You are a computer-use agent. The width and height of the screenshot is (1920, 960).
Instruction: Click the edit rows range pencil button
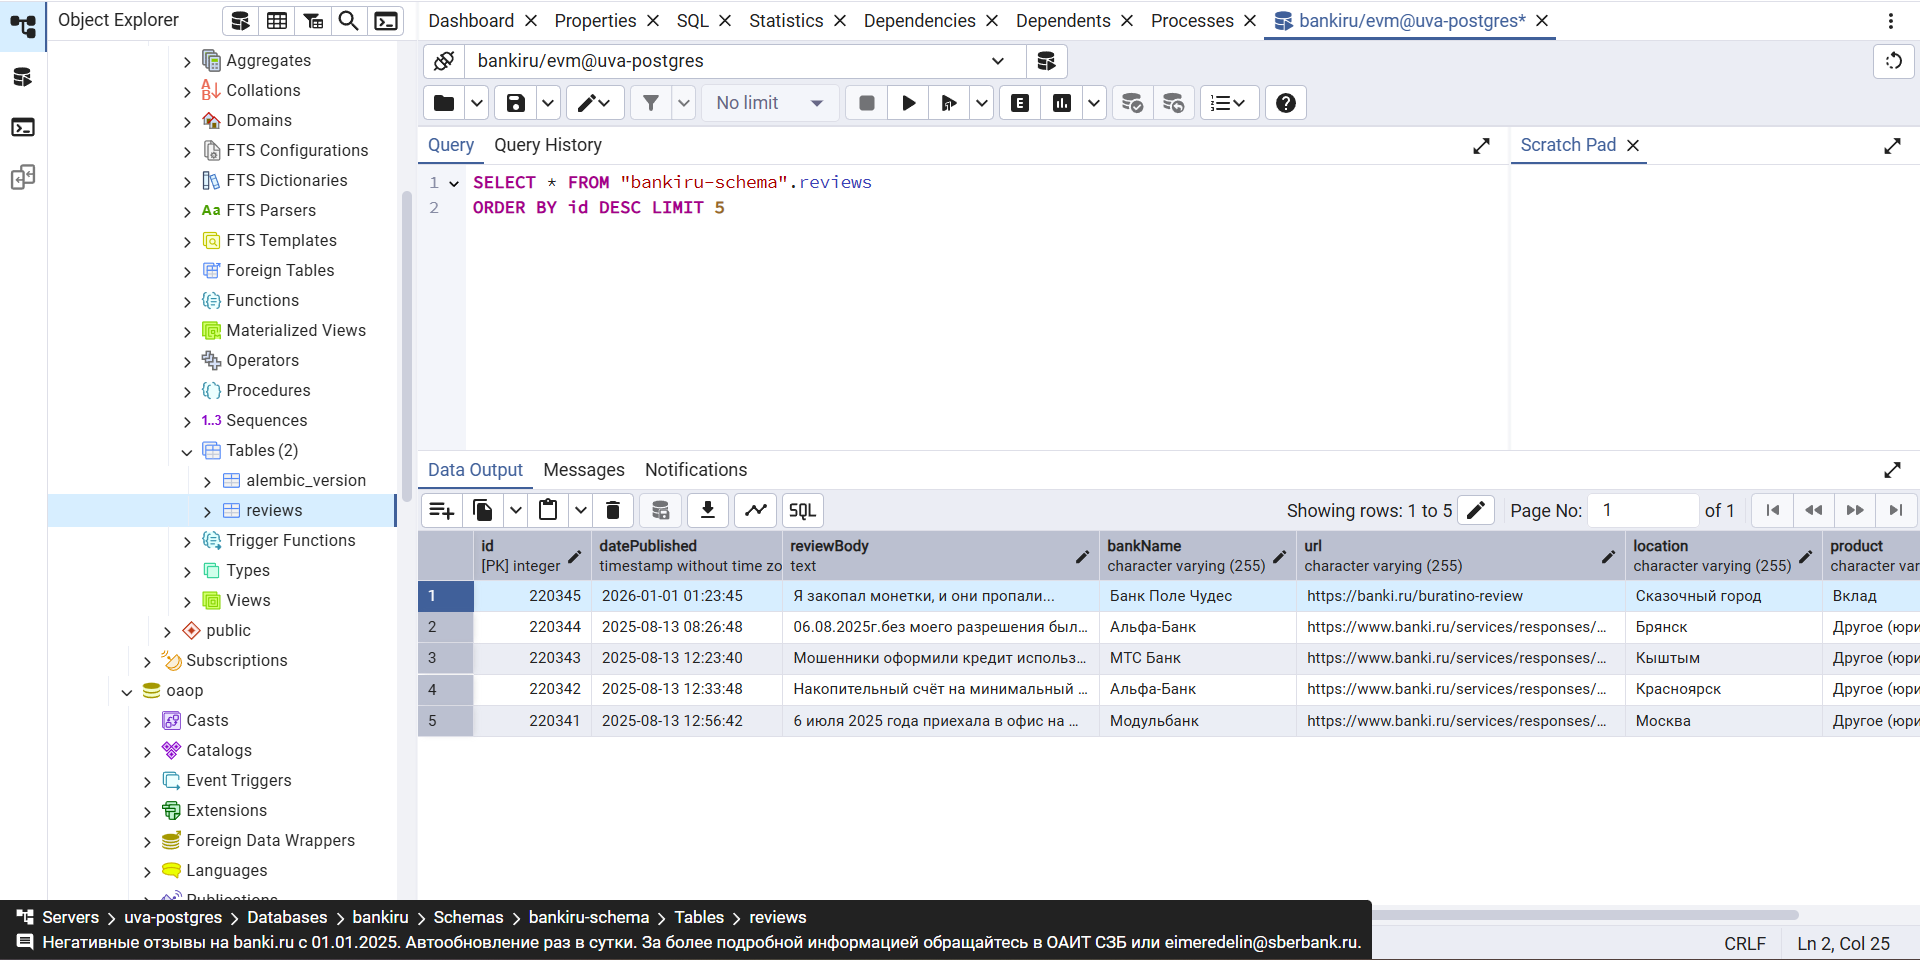(1476, 510)
